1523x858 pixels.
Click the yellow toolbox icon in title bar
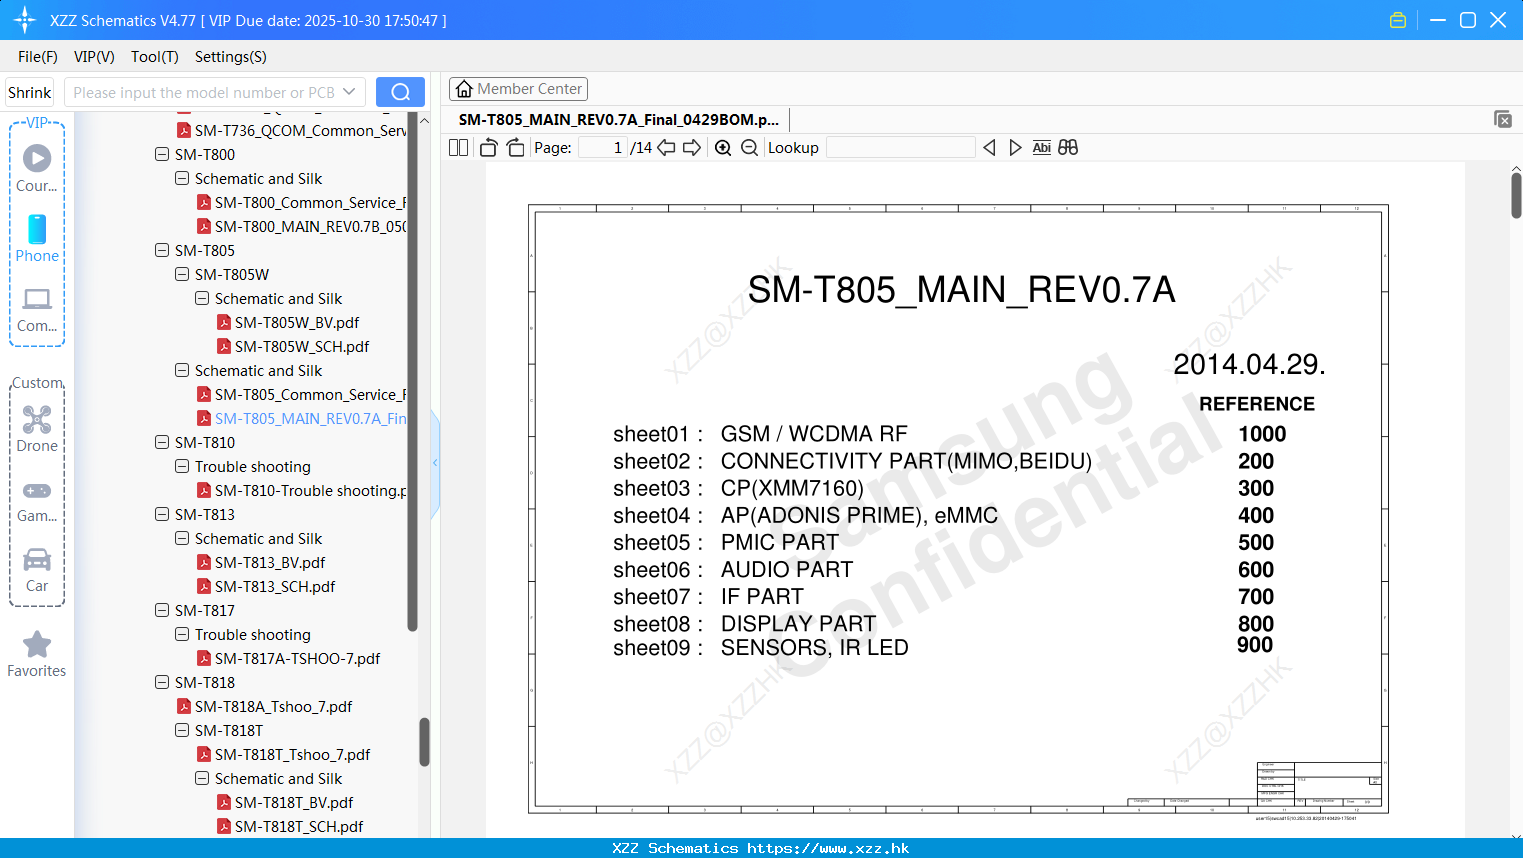[x=1398, y=20]
